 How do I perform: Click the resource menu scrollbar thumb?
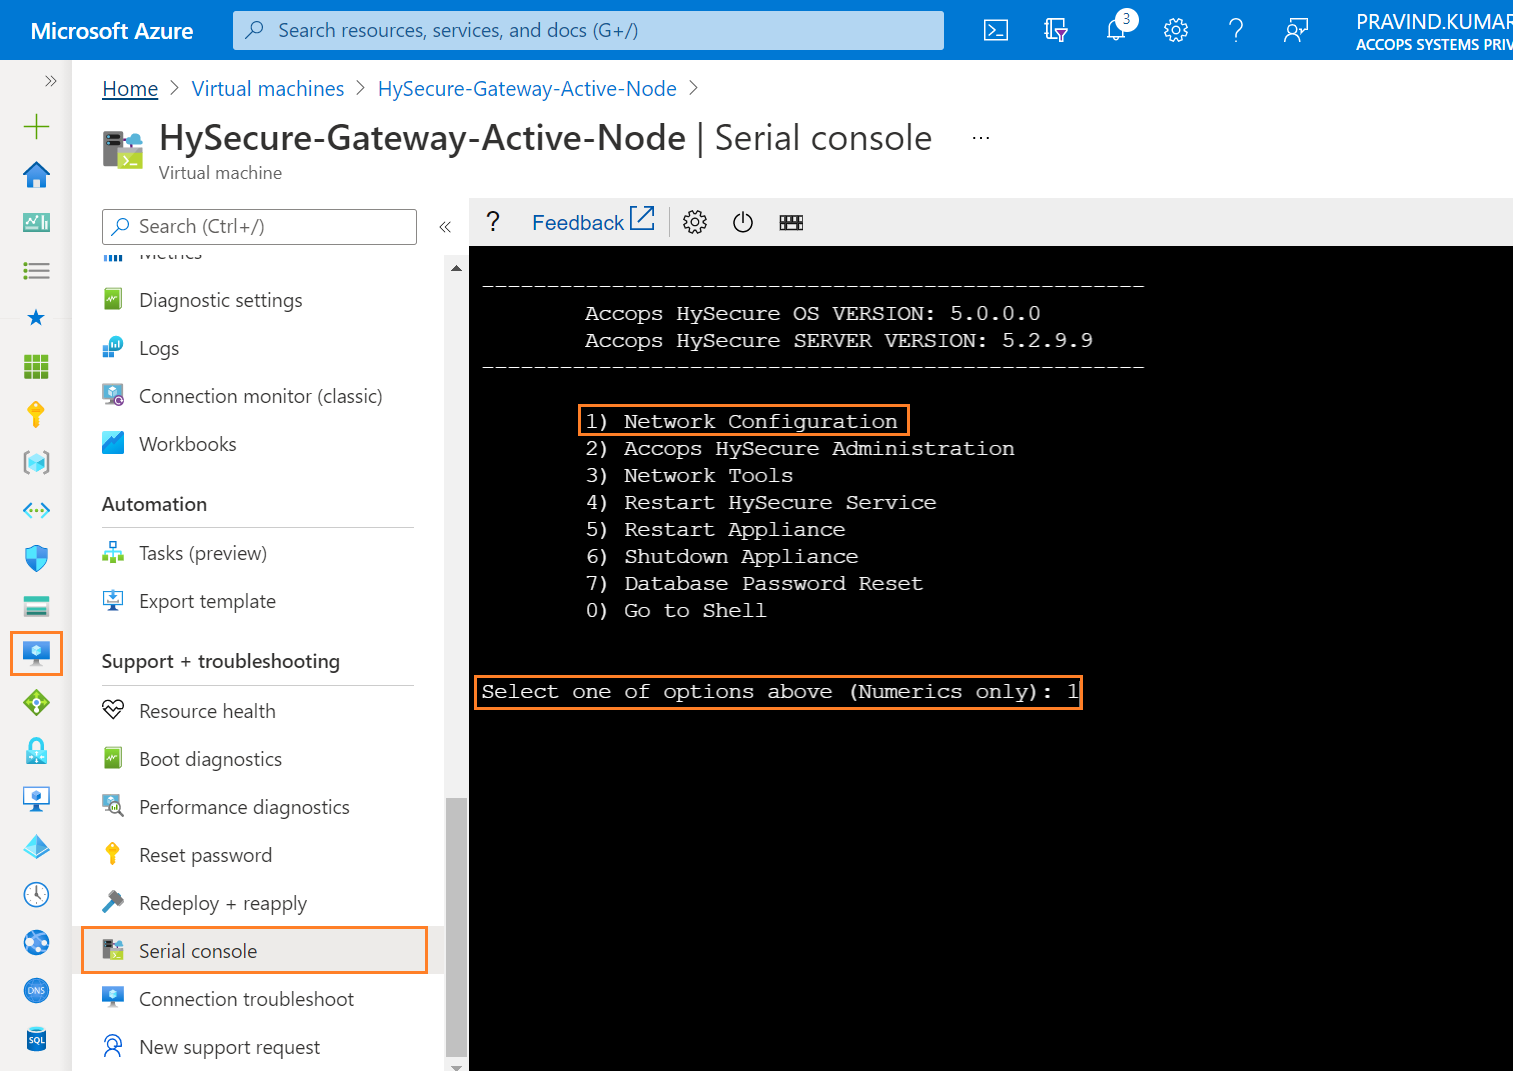[x=456, y=926]
